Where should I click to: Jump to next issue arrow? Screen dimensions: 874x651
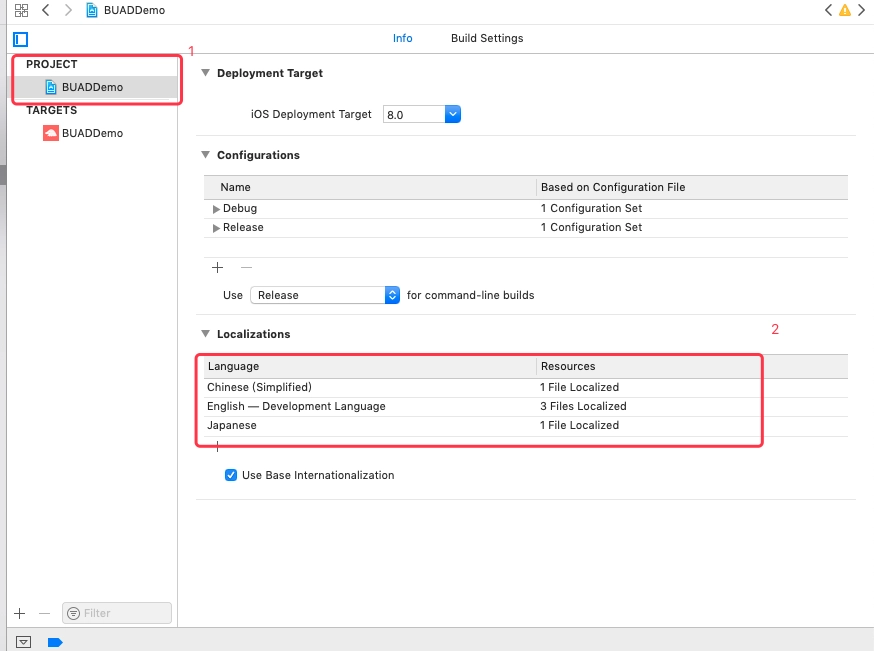[x=862, y=10]
